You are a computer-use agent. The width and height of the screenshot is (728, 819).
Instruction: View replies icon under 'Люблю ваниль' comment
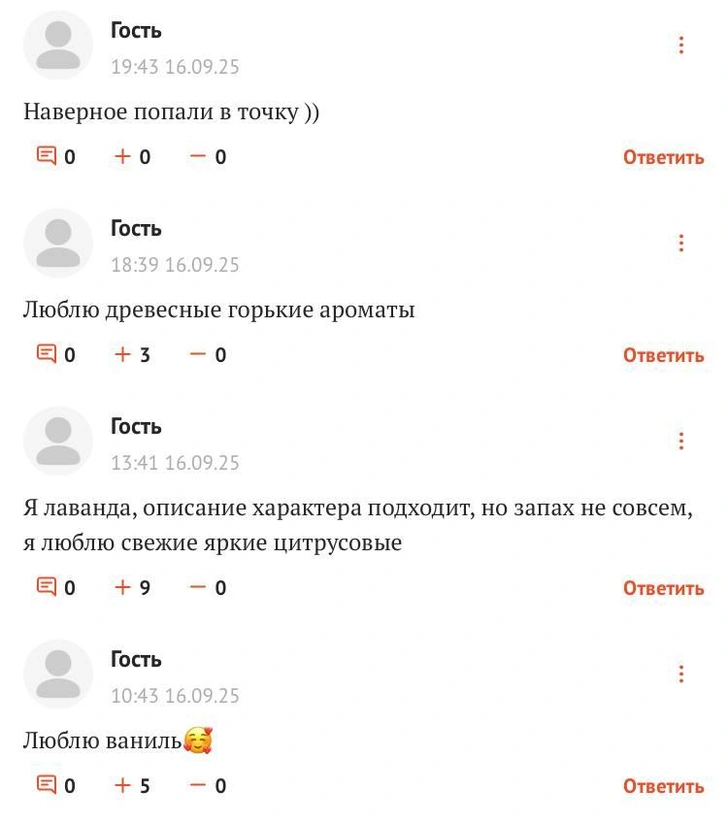tap(46, 786)
